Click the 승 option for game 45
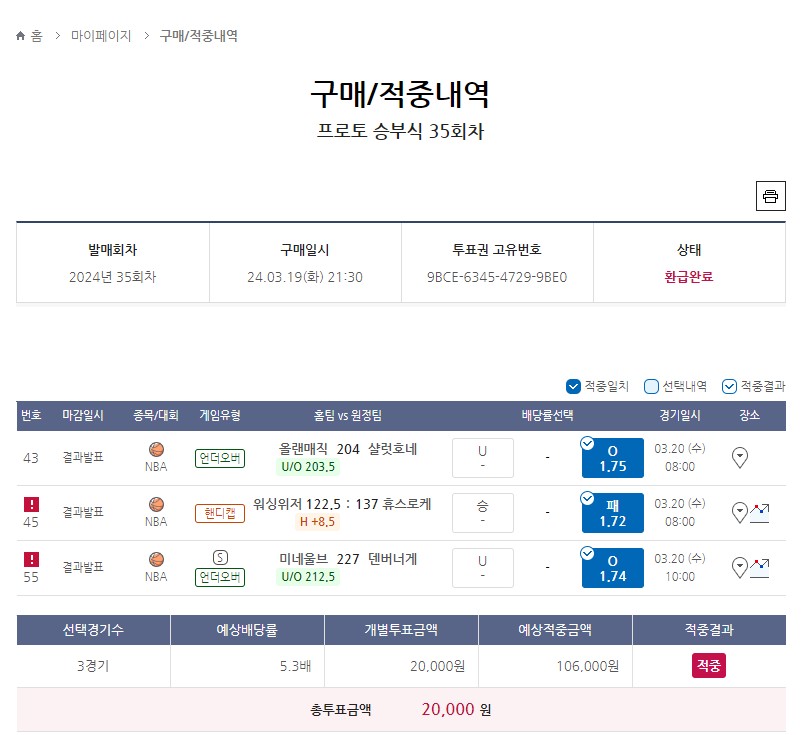 pyautogui.click(x=483, y=513)
